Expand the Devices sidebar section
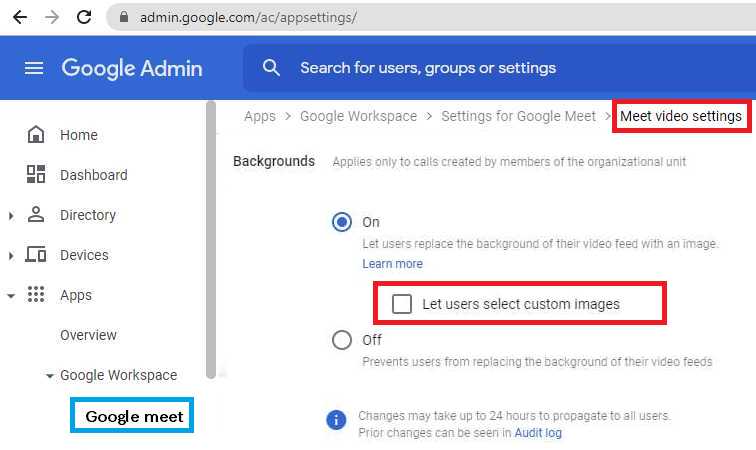Viewport: 756px width, 450px height. [11, 255]
